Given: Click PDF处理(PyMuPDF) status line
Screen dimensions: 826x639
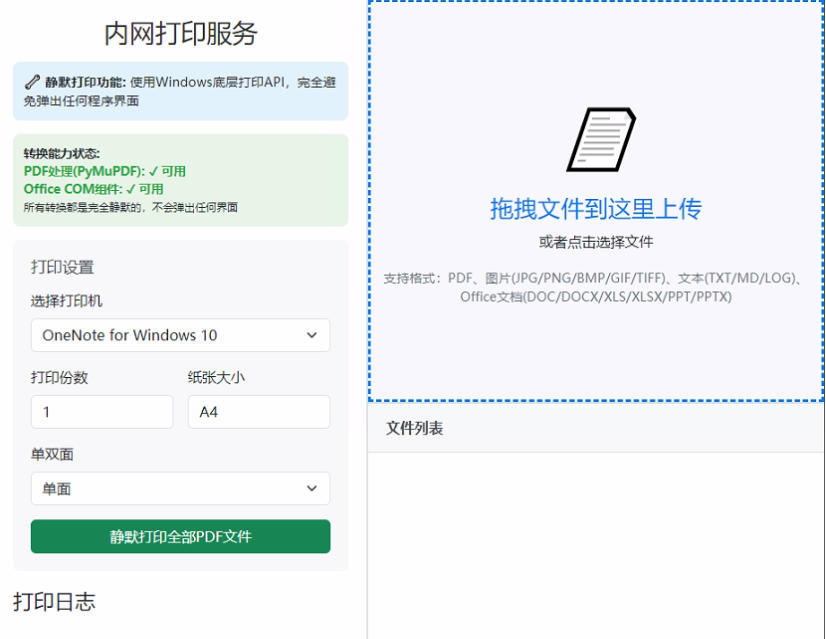Looking at the screenshot, I should (x=105, y=171).
